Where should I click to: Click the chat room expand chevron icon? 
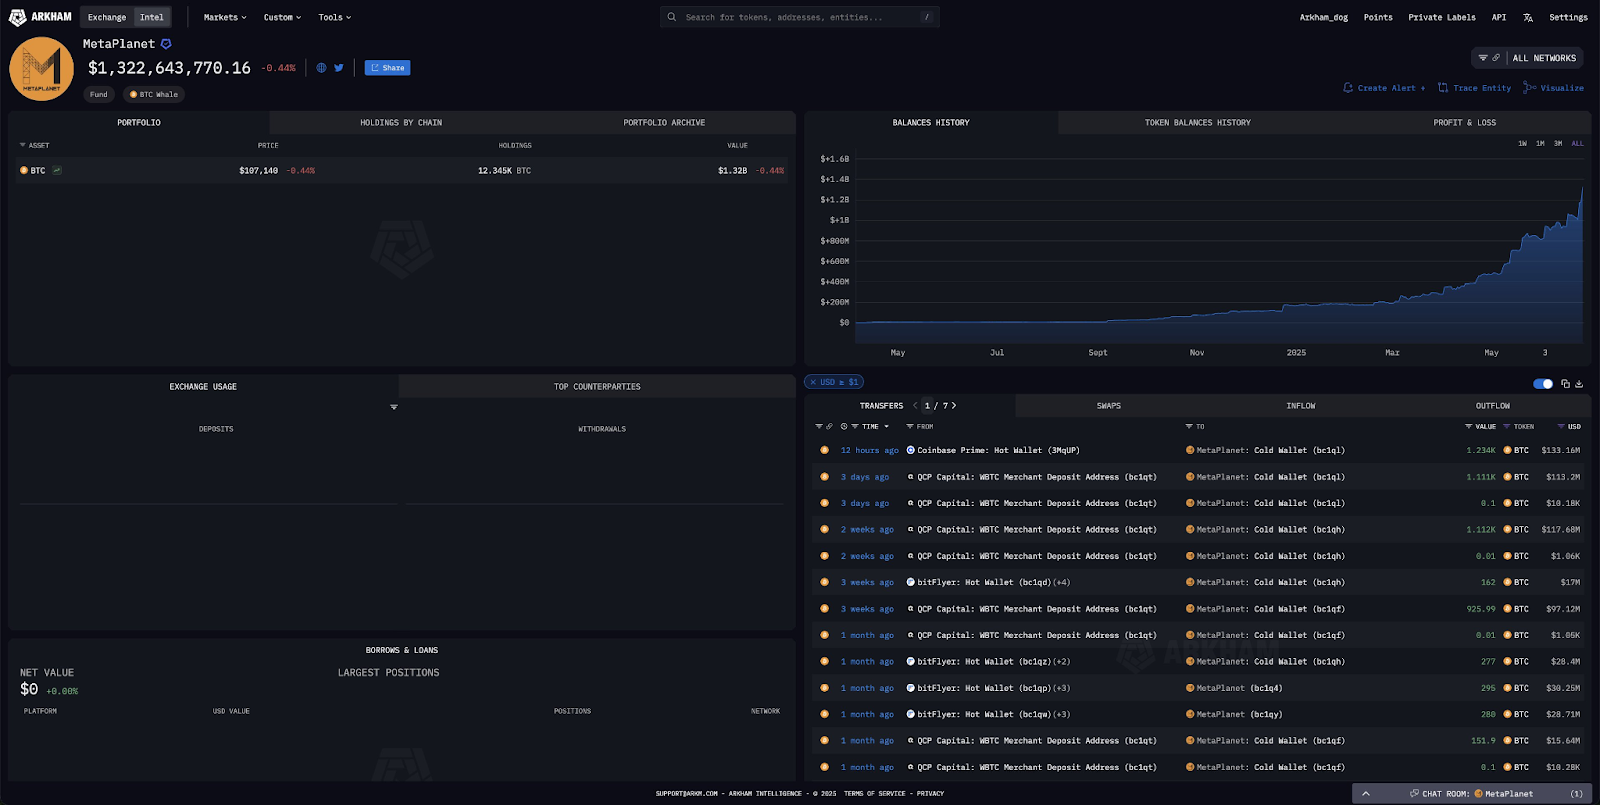coord(1366,794)
